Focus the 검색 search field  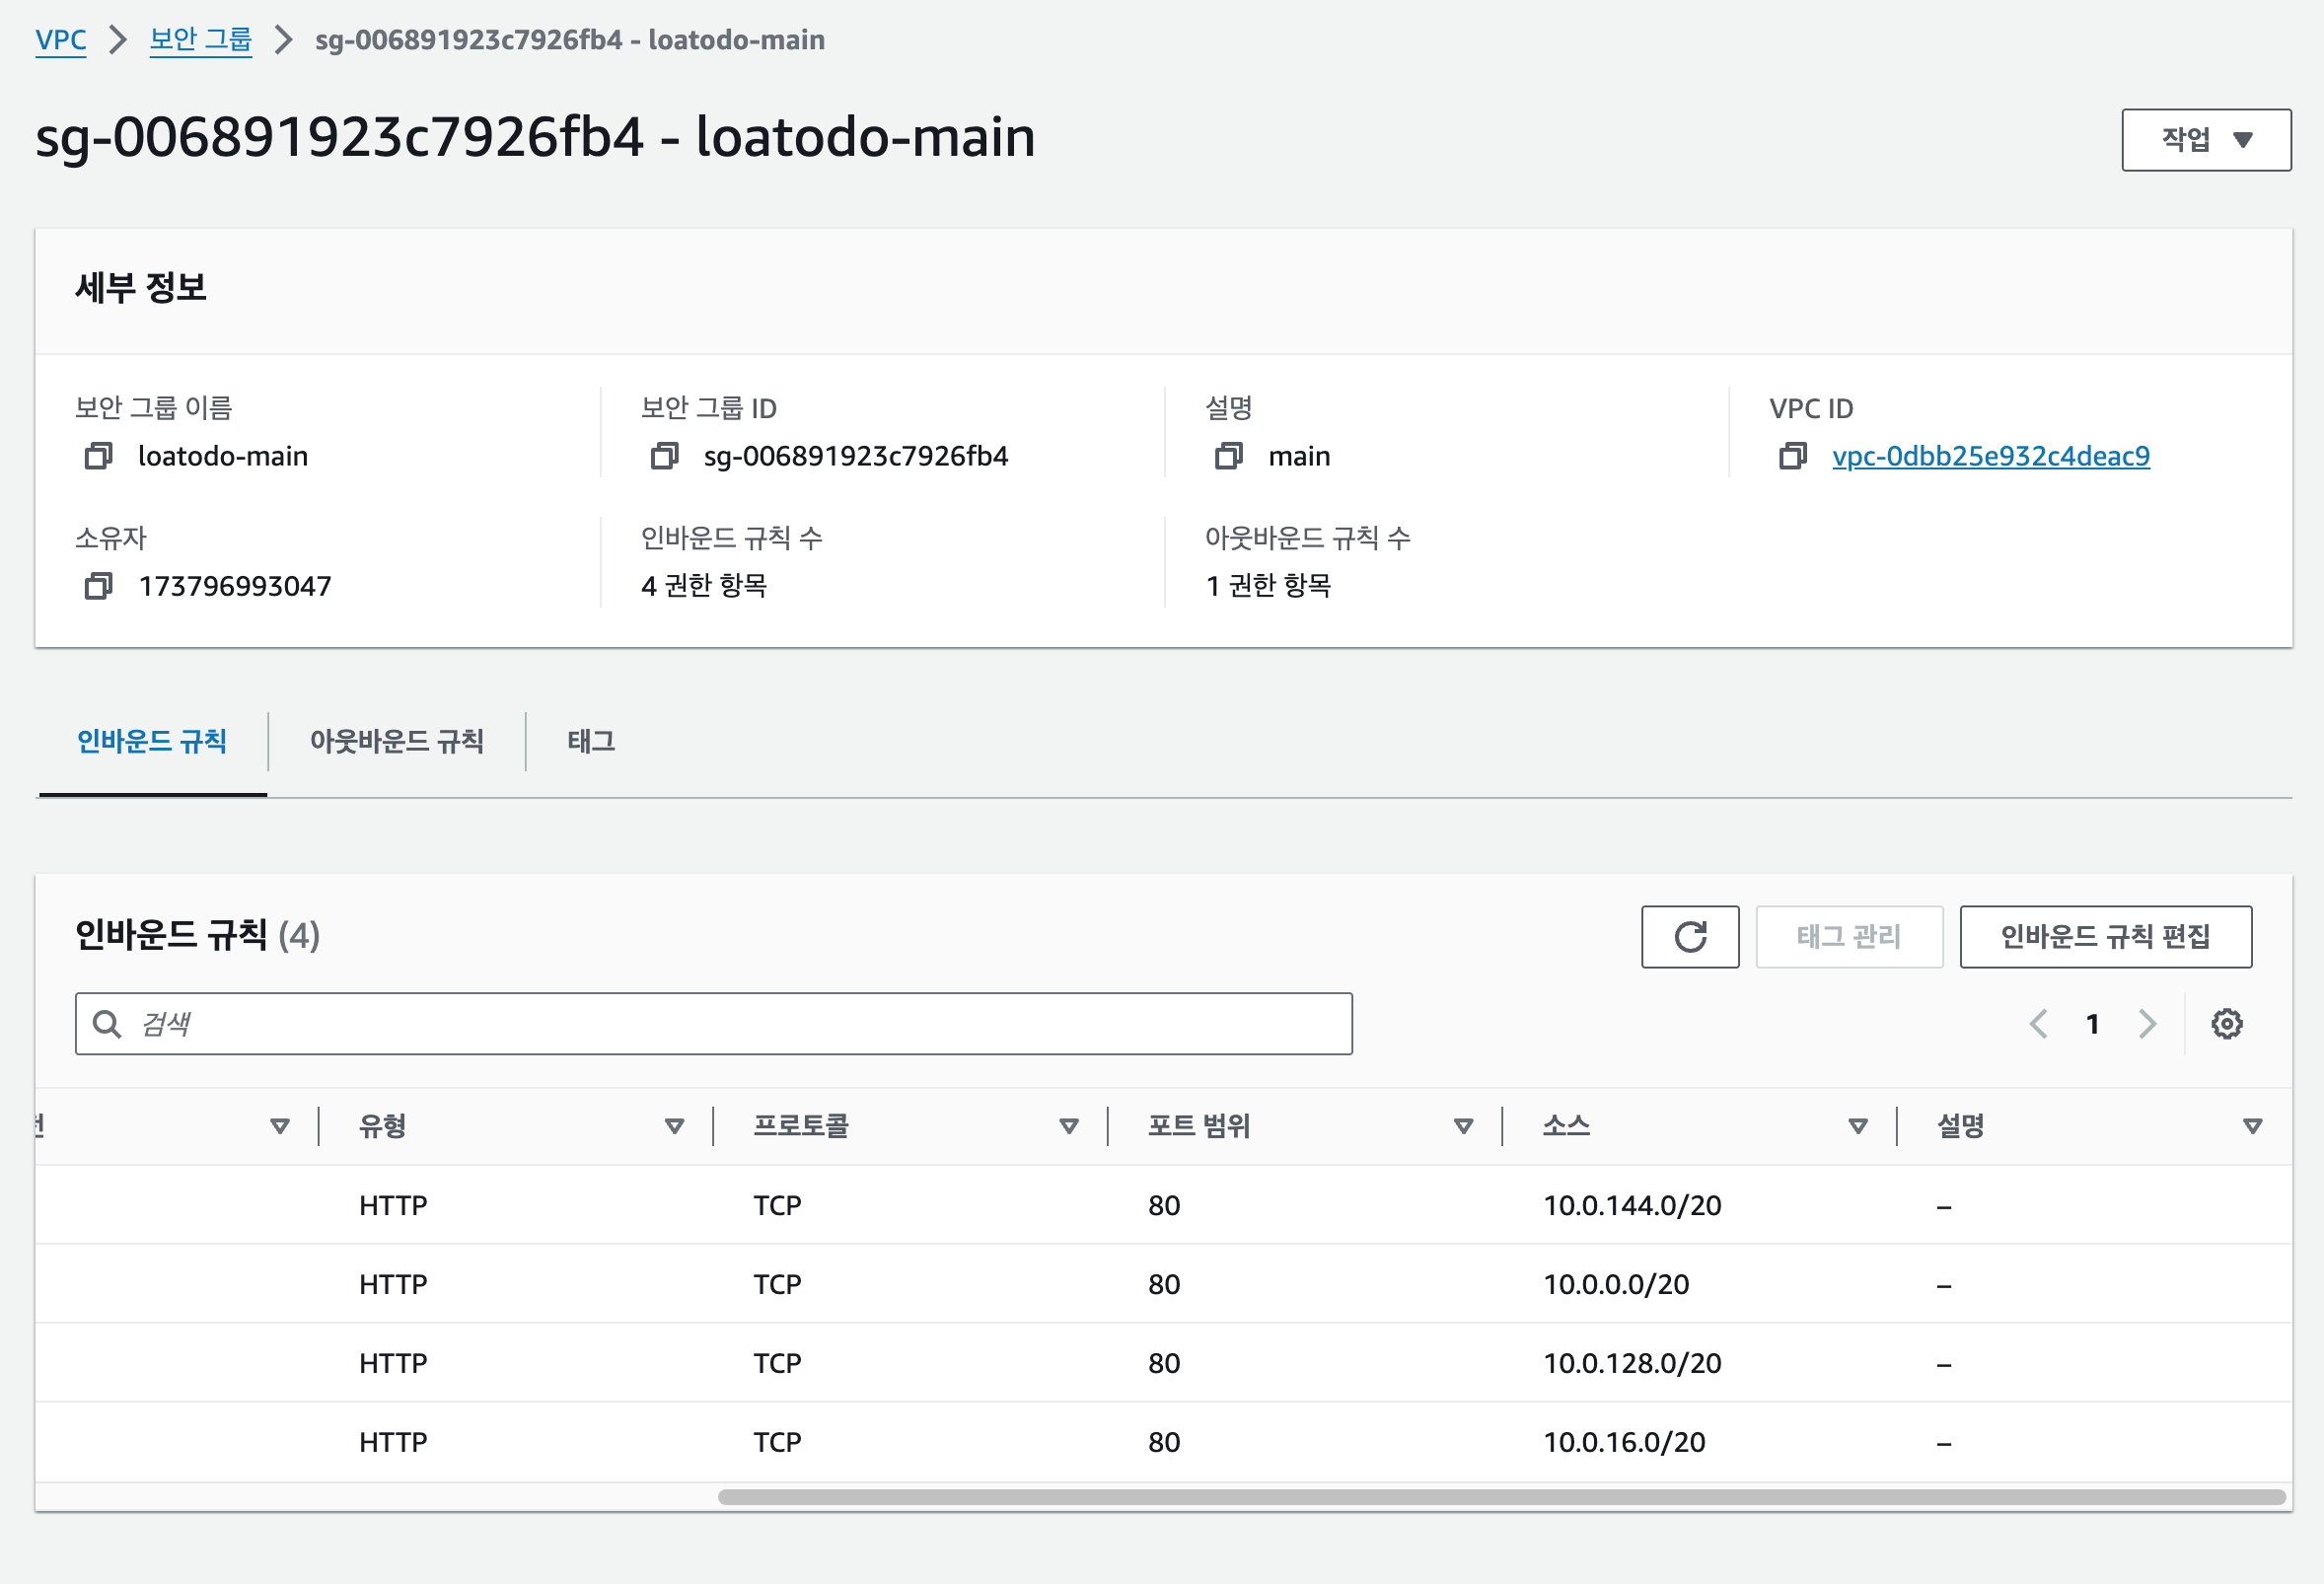point(714,1024)
